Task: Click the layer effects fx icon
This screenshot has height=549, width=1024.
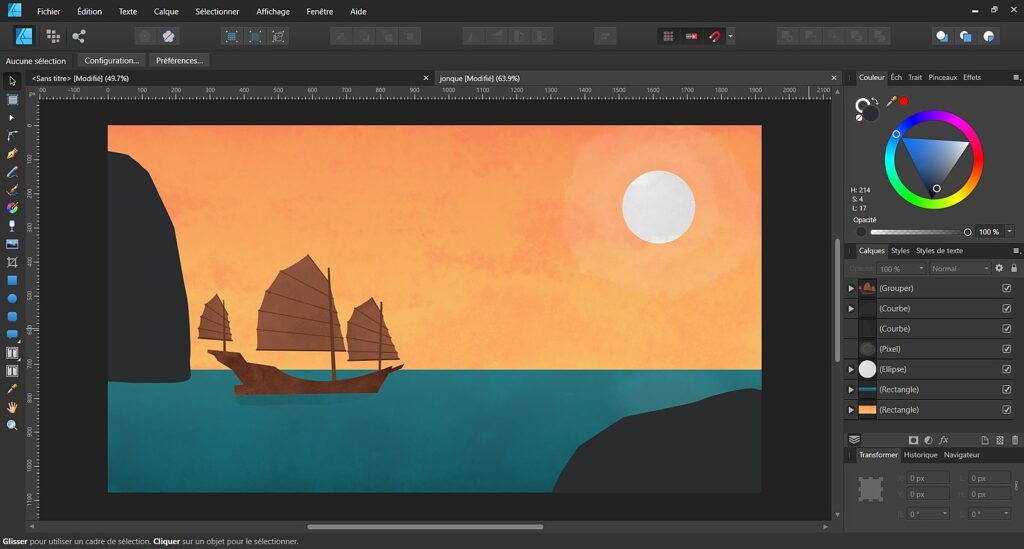Action: pos(943,440)
